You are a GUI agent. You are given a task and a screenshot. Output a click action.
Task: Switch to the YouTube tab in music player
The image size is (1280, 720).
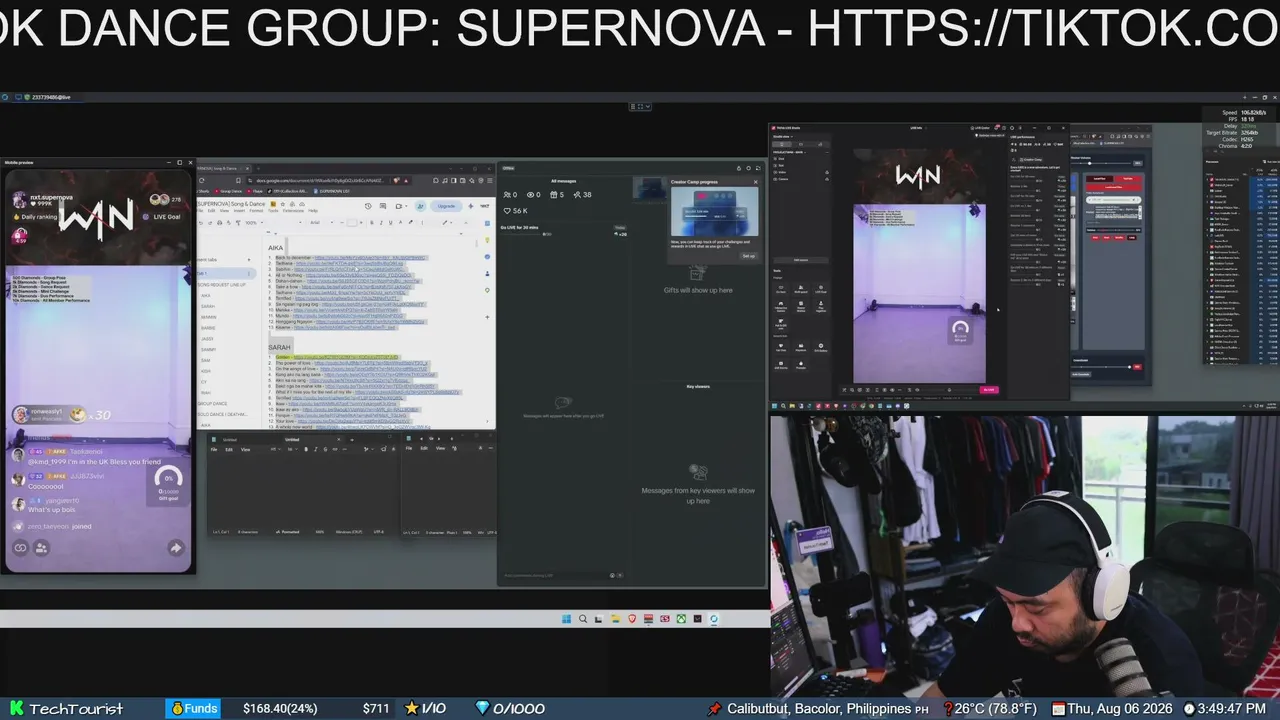pos(1128,179)
